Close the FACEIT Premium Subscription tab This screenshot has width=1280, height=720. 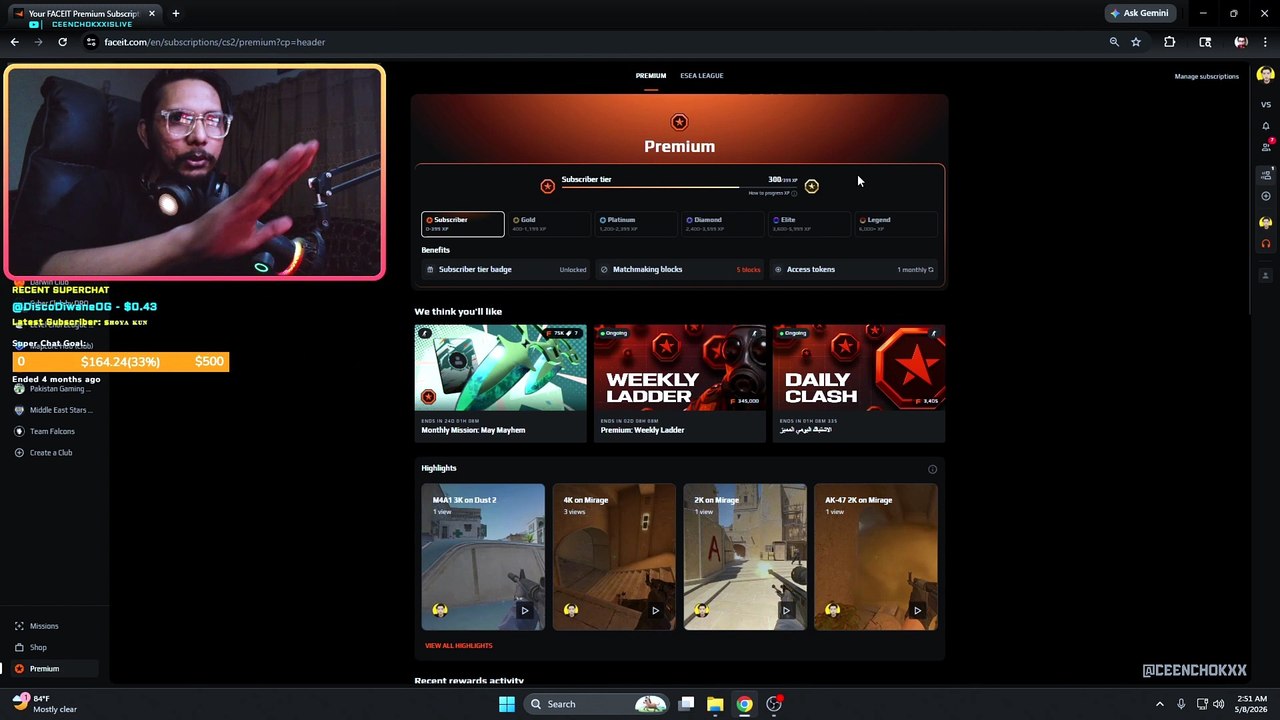150,14
